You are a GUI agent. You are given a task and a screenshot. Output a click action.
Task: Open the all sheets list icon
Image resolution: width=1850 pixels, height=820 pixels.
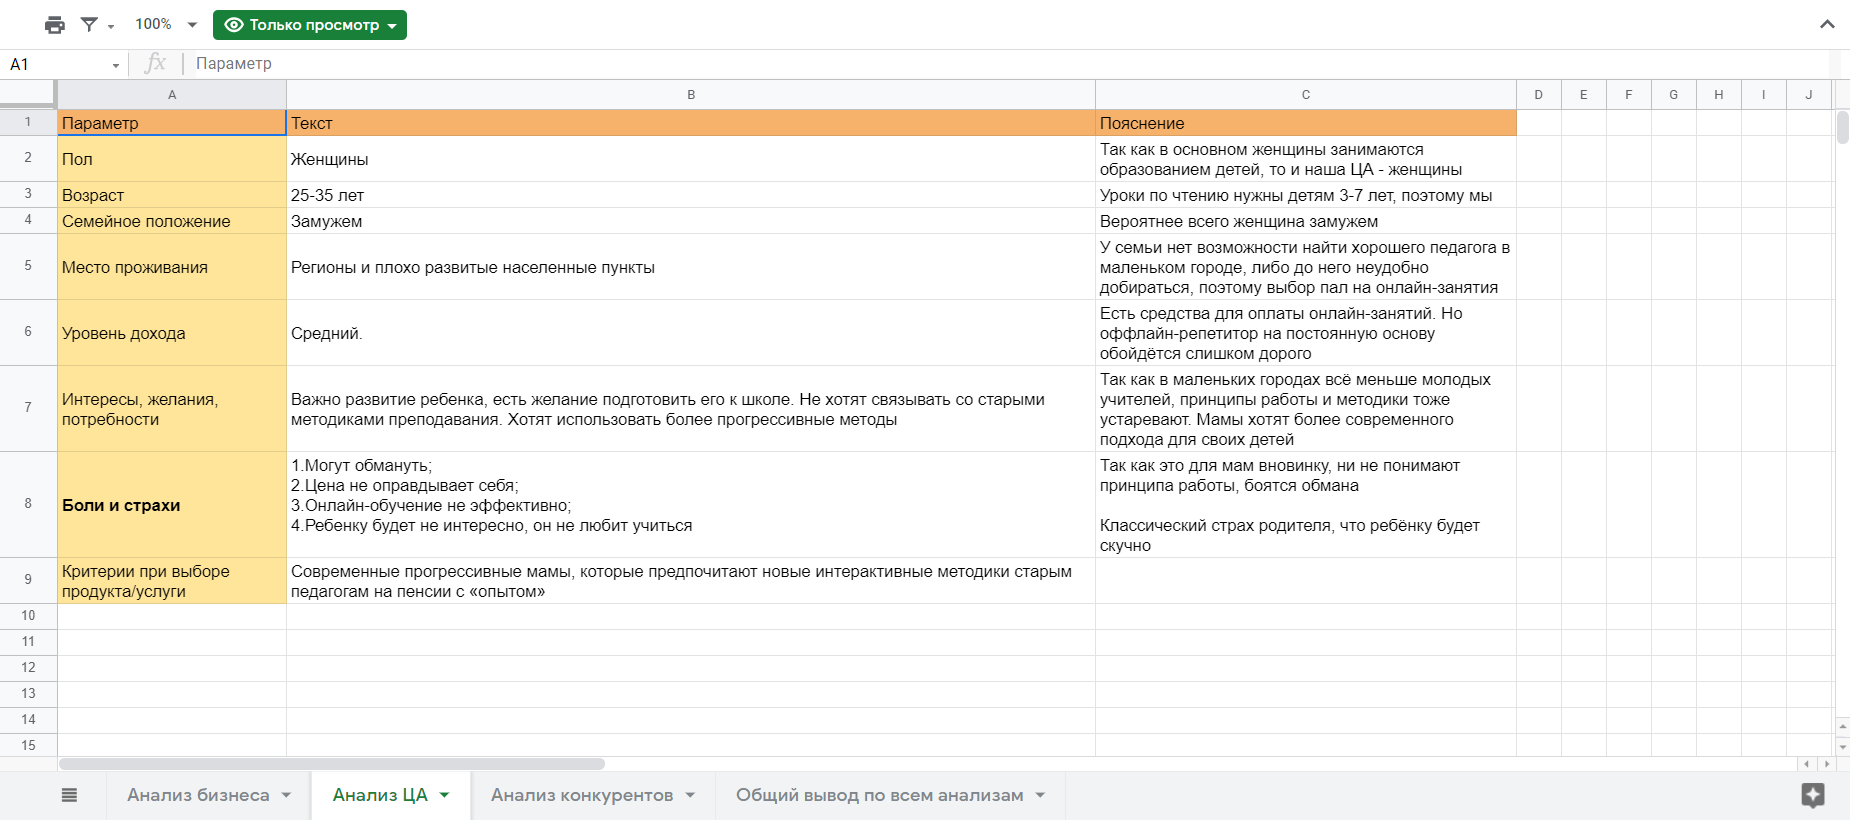[x=69, y=795]
